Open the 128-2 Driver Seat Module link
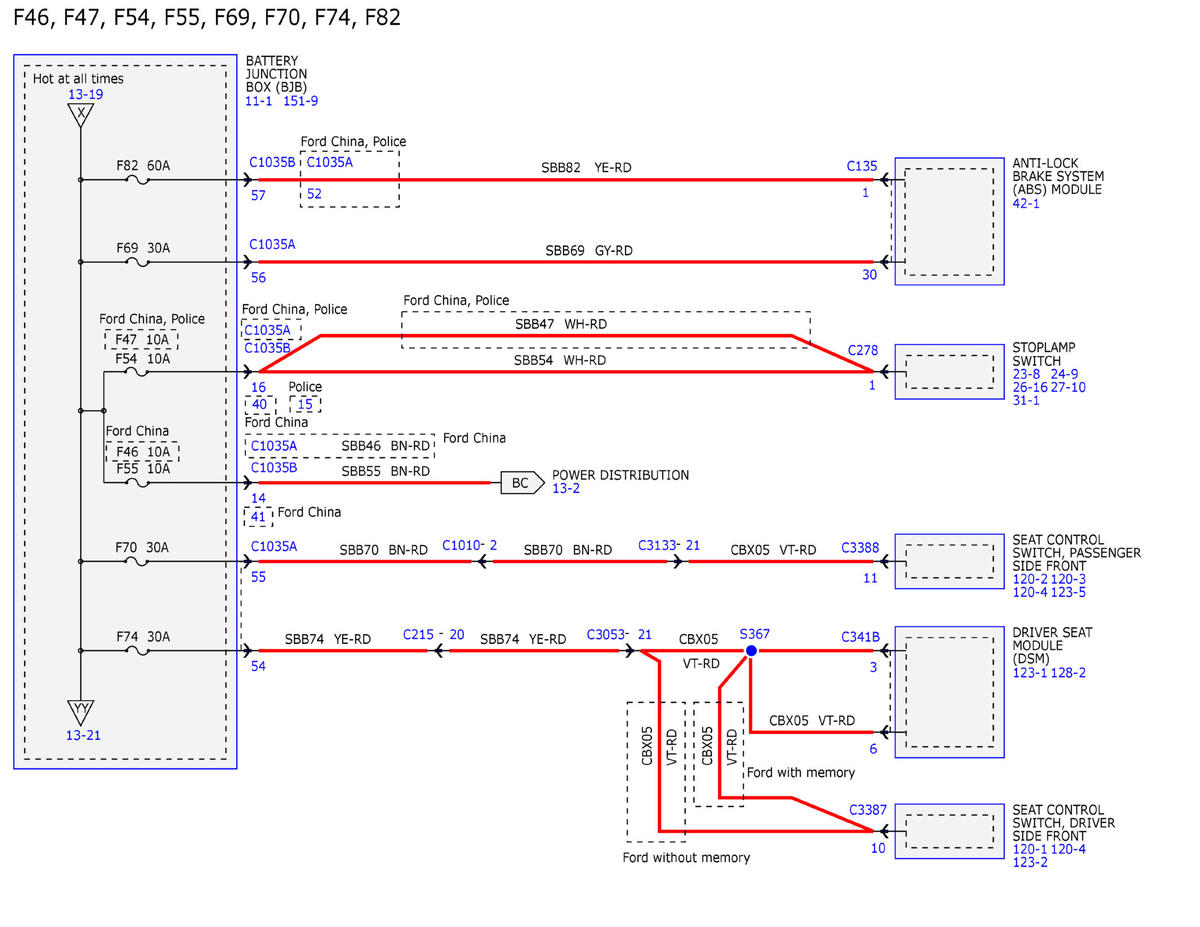This screenshot has width=1200, height=927. 1069,672
